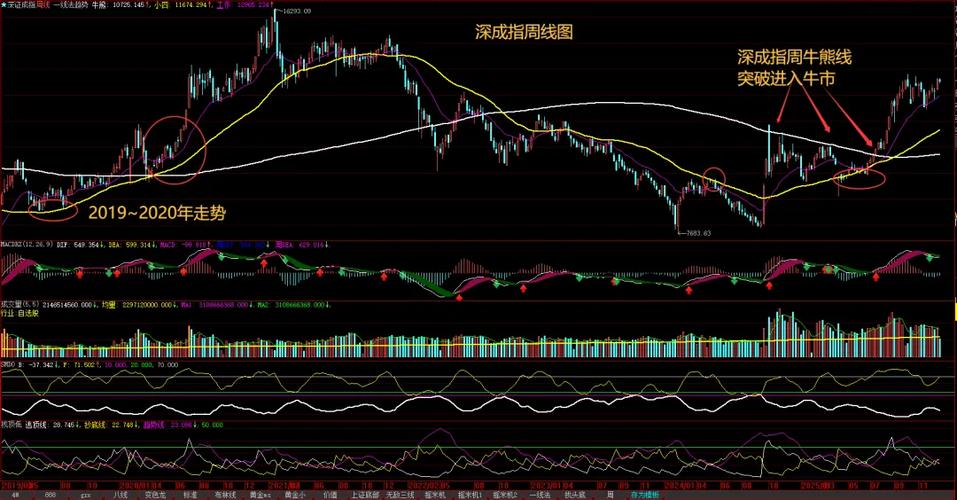
Task: Select the 周 period tab
Action: pyautogui.click(x=610, y=495)
